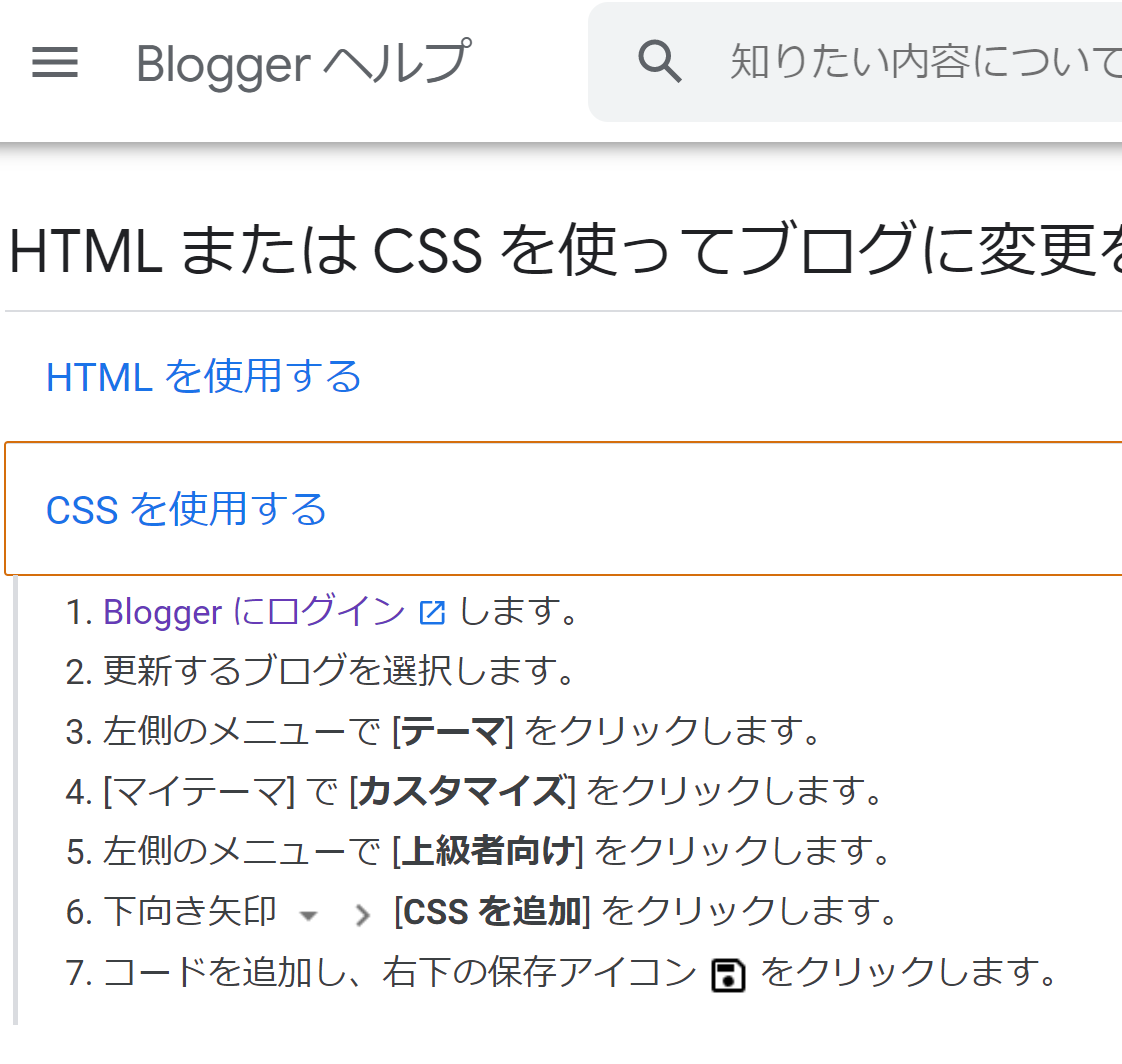This screenshot has width=1122, height=1064.
Task: Open the hamburger main menu
Action: (x=55, y=63)
